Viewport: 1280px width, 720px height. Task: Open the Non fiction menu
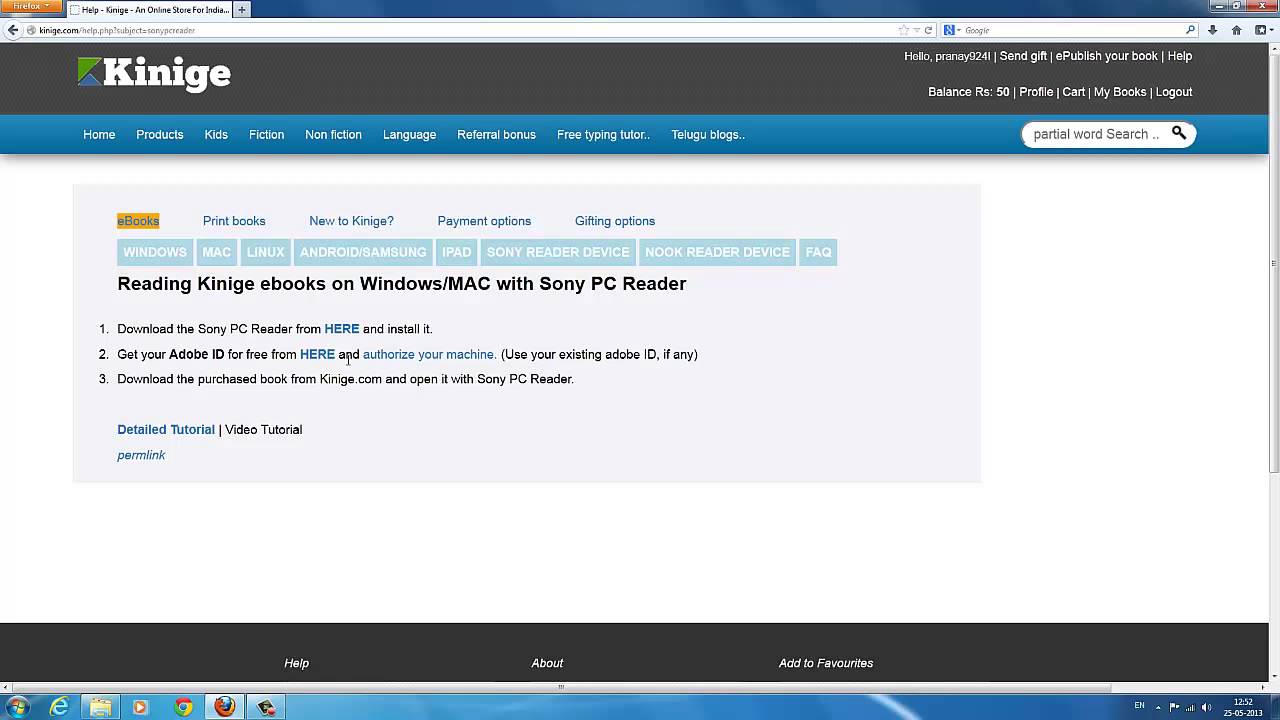click(x=333, y=134)
